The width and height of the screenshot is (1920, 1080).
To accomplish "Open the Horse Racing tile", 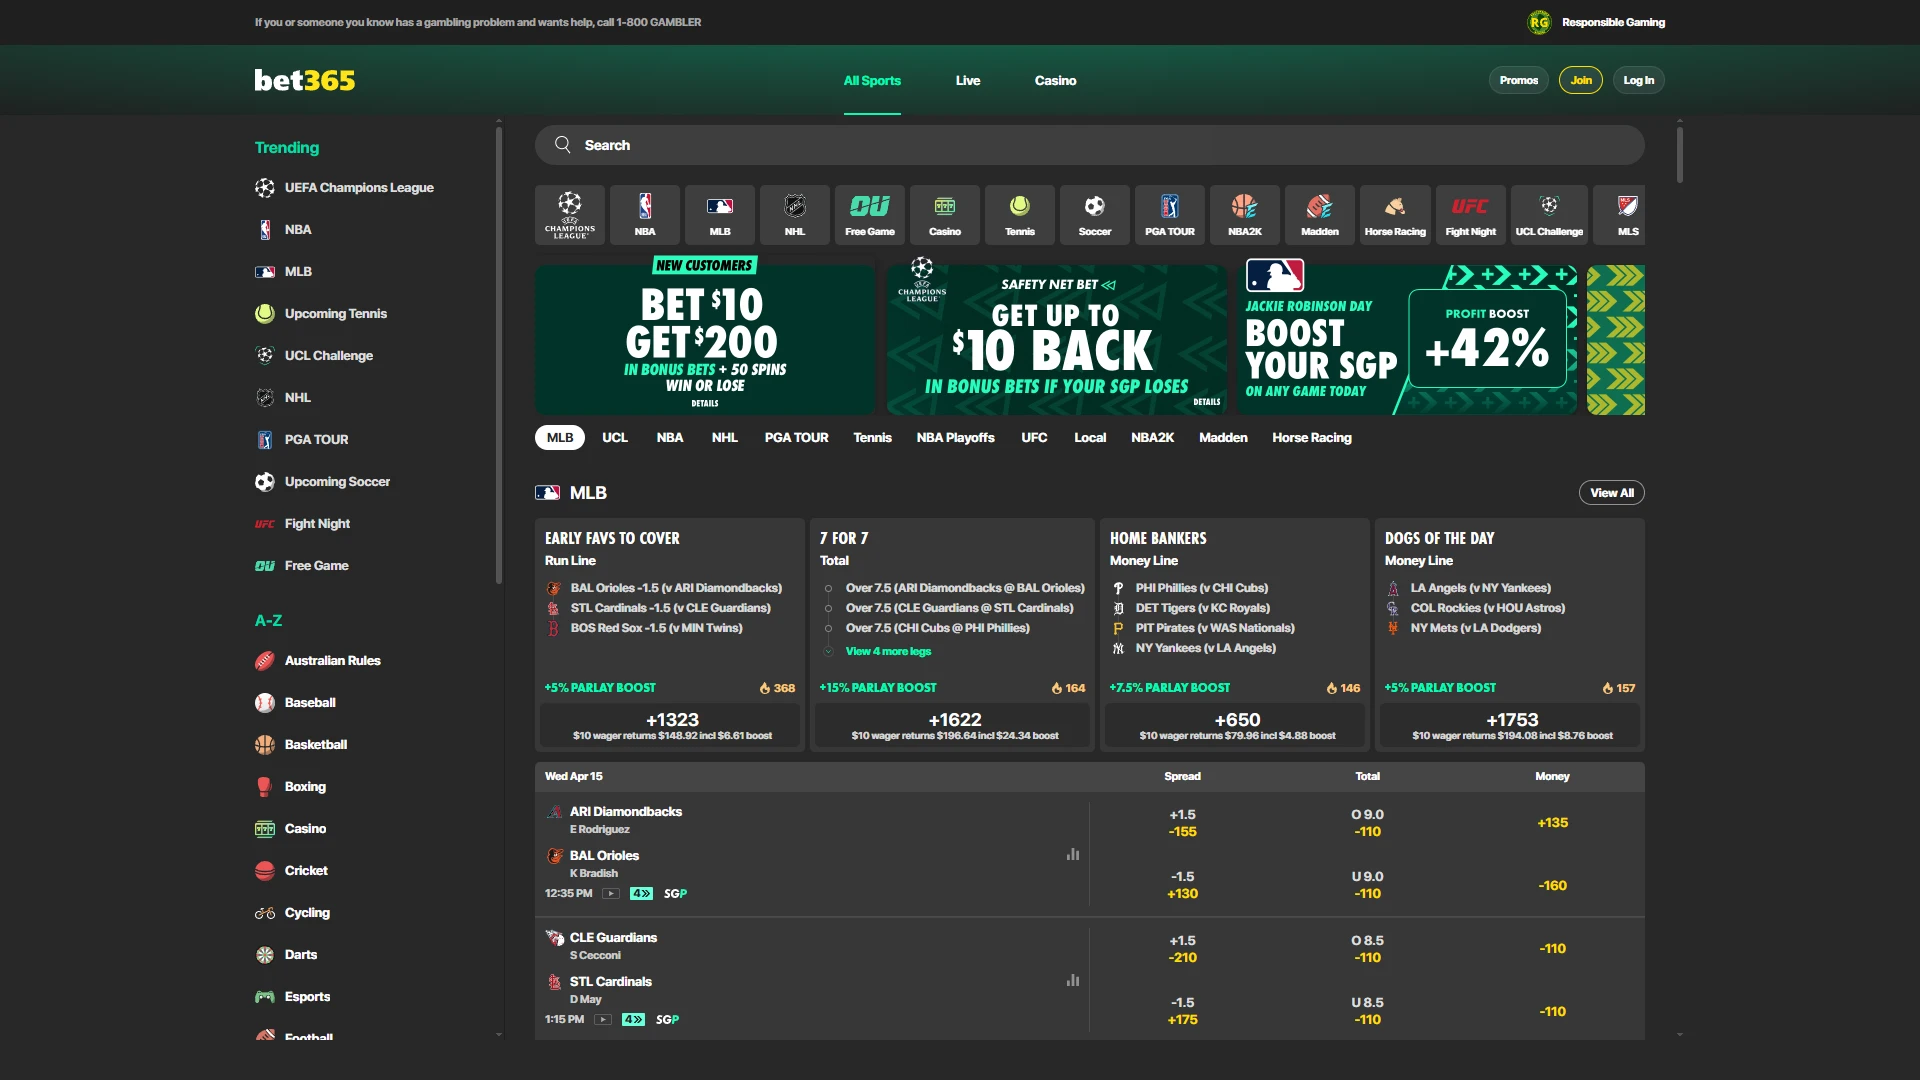I will coord(1395,215).
